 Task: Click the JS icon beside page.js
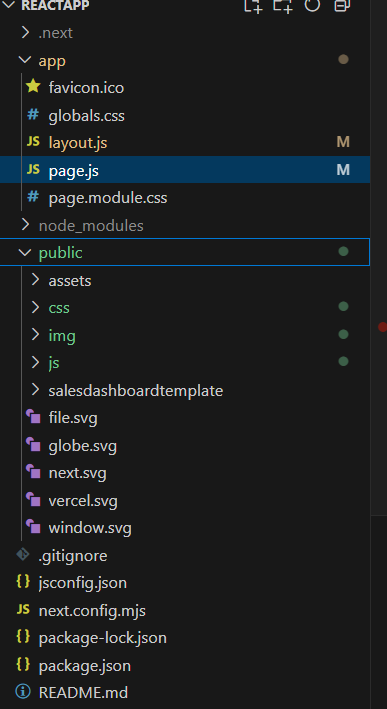click(33, 170)
